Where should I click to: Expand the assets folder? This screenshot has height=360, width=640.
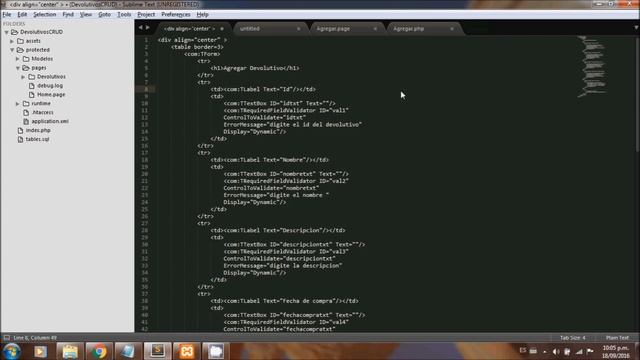tap(12, 41)
